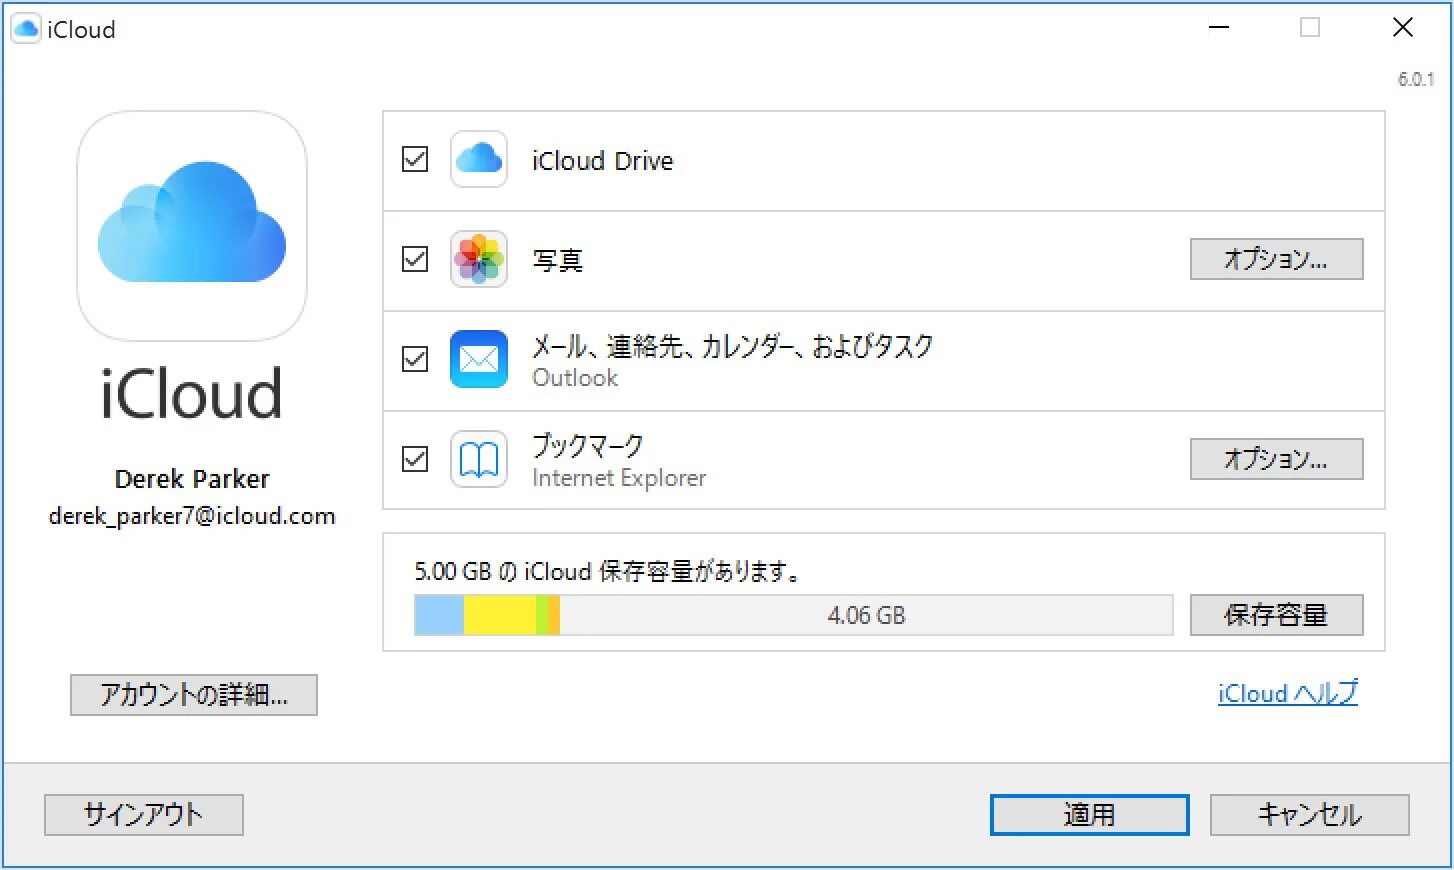Click the iCloud Drive cloud icon
This screenshot has width=1454, height=870.
479,159
